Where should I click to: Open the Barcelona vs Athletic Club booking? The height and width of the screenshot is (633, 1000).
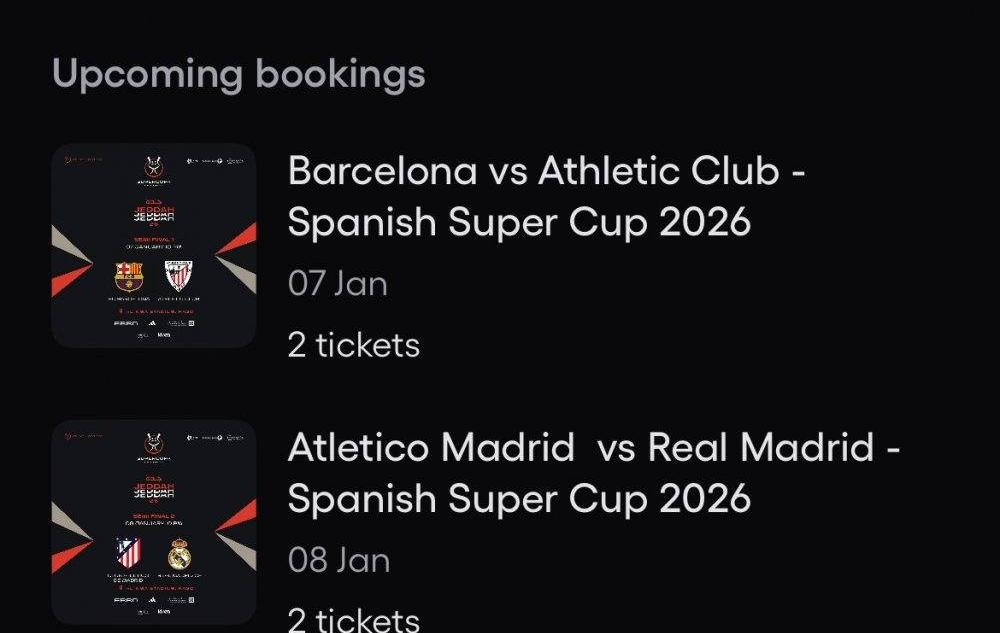click(546, 197)
